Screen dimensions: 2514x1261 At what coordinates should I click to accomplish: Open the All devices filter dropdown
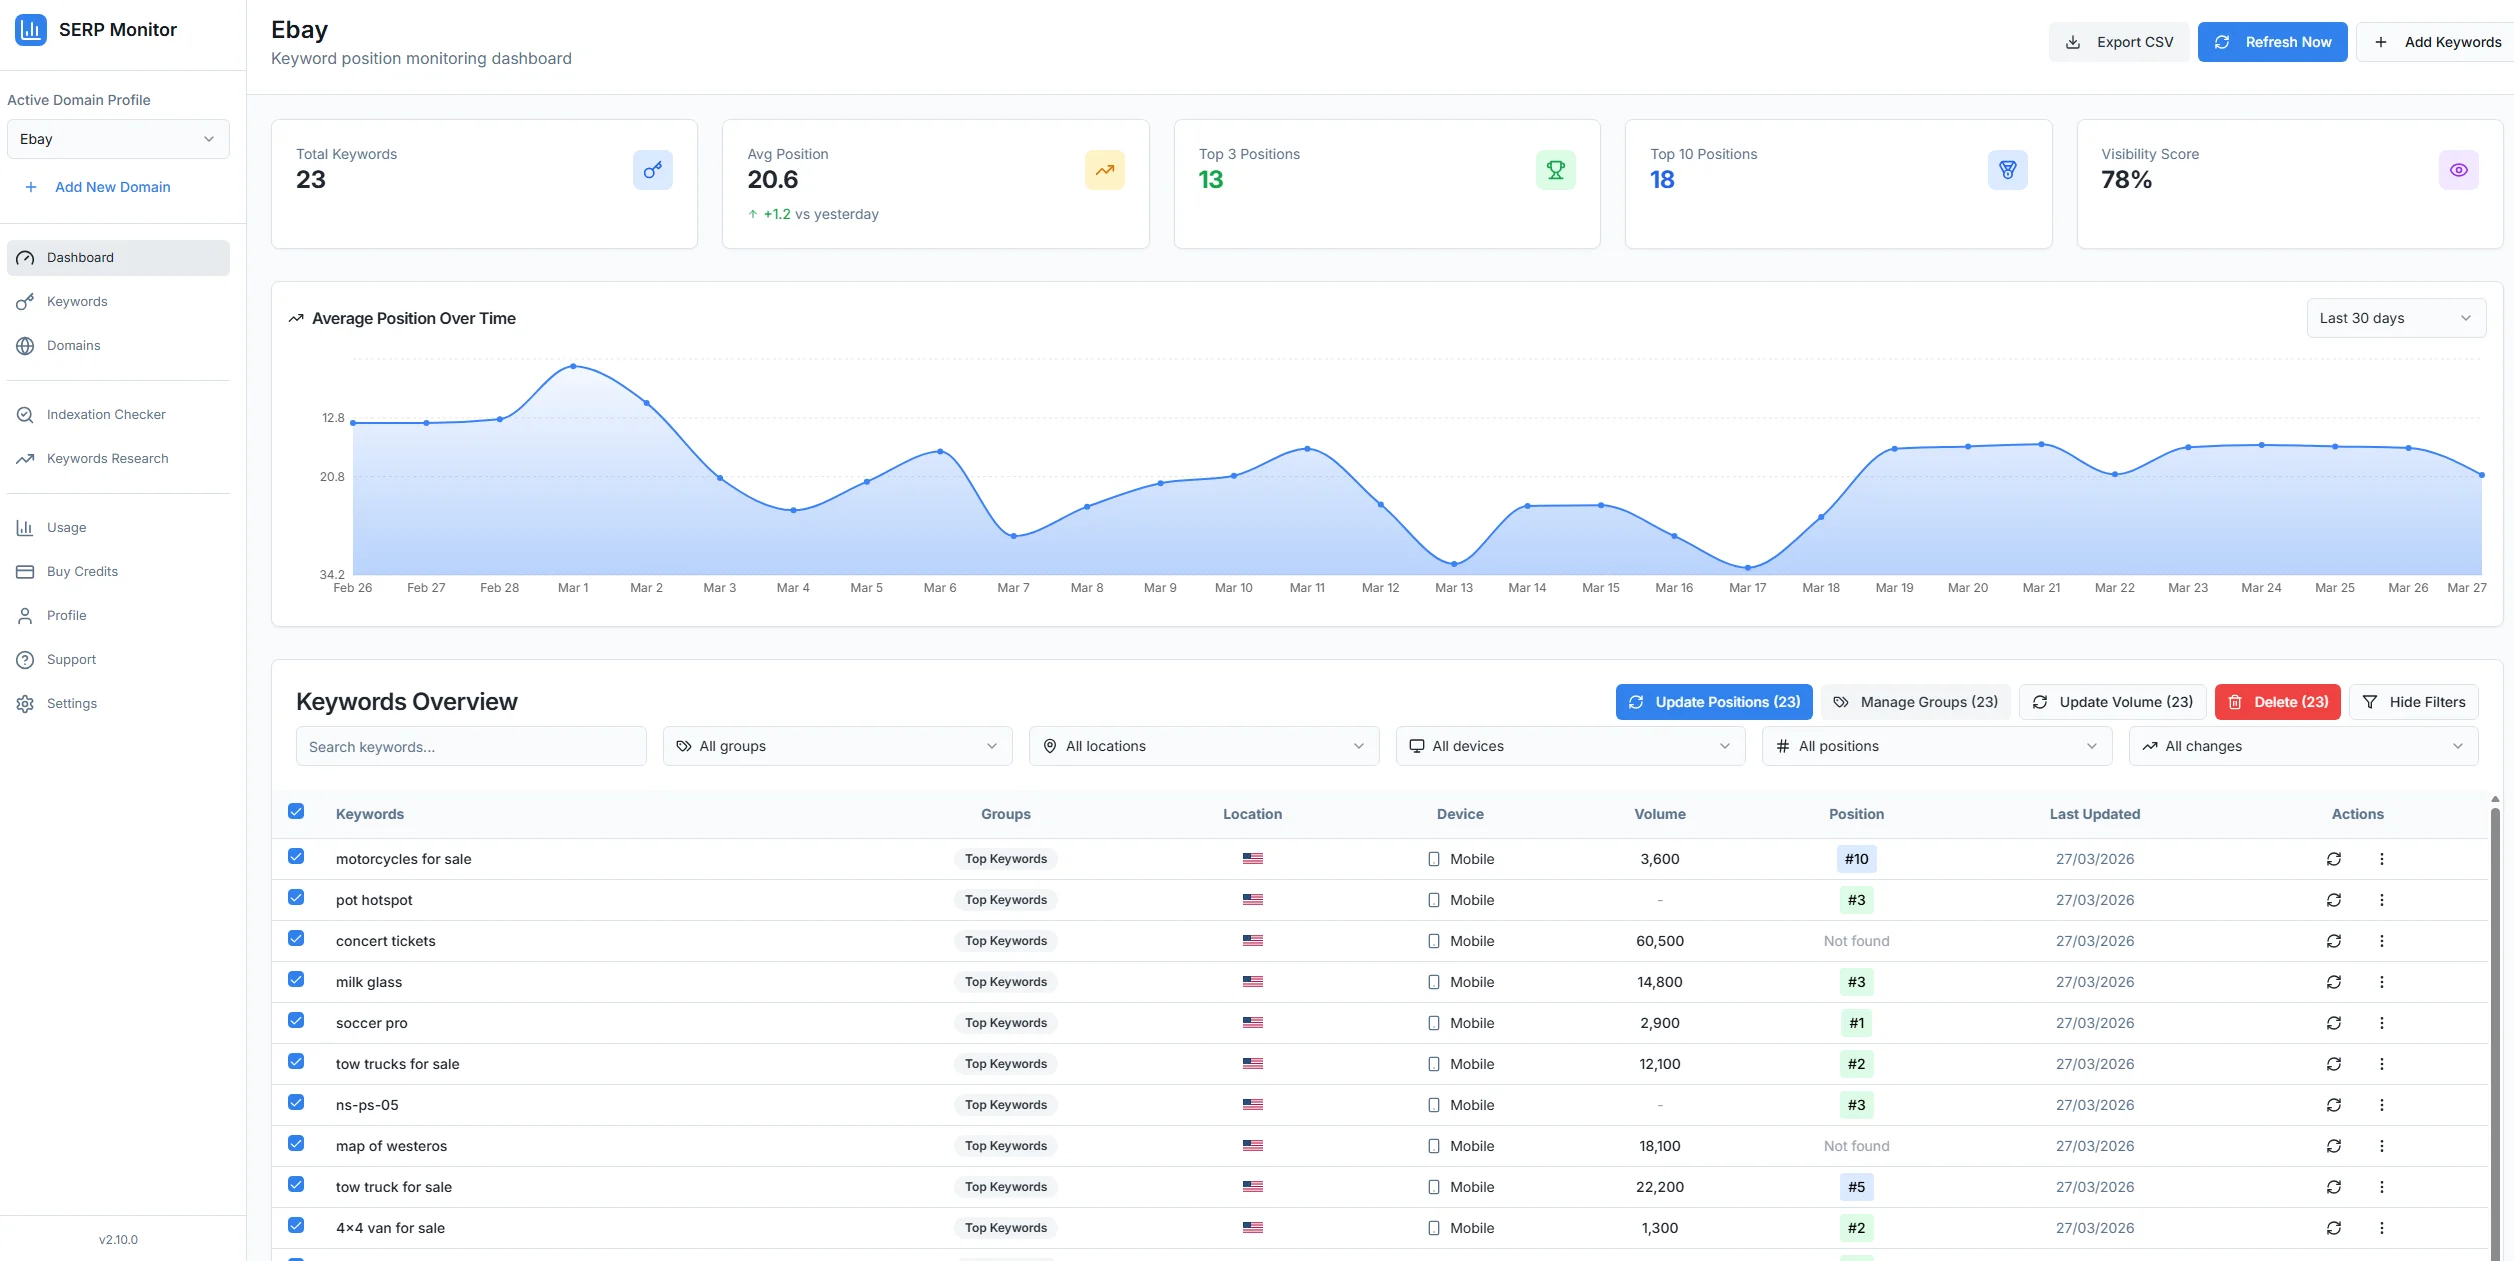point(1569,745)
